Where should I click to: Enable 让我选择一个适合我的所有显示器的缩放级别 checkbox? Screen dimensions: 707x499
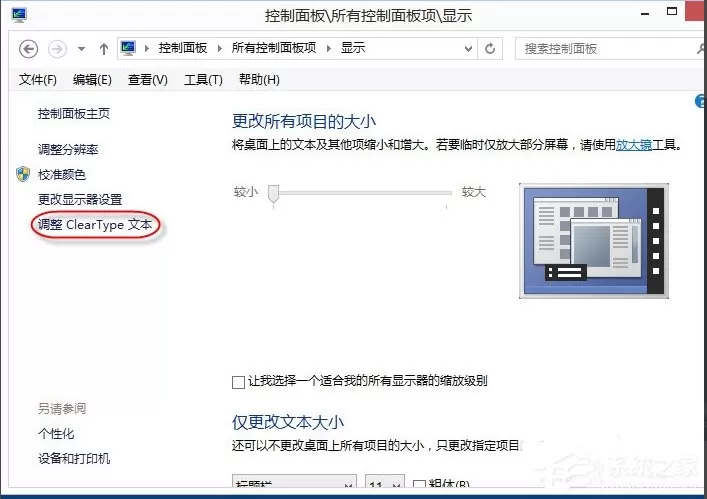238,382
